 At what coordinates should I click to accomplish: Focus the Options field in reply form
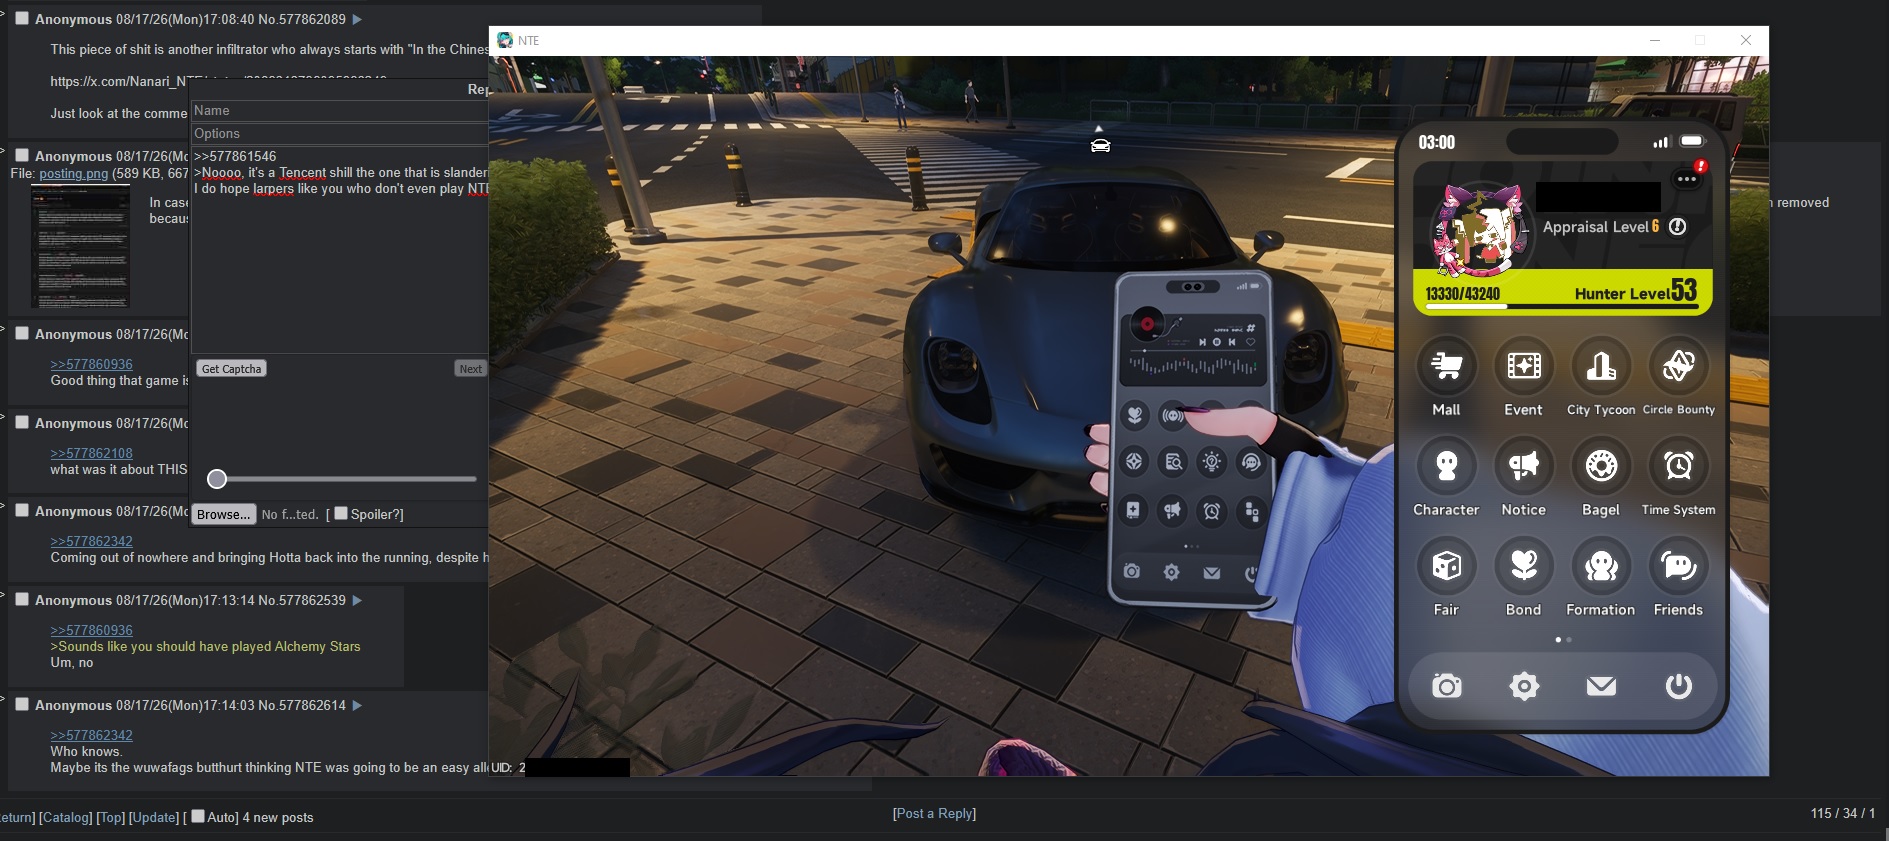tap(340, 134)
